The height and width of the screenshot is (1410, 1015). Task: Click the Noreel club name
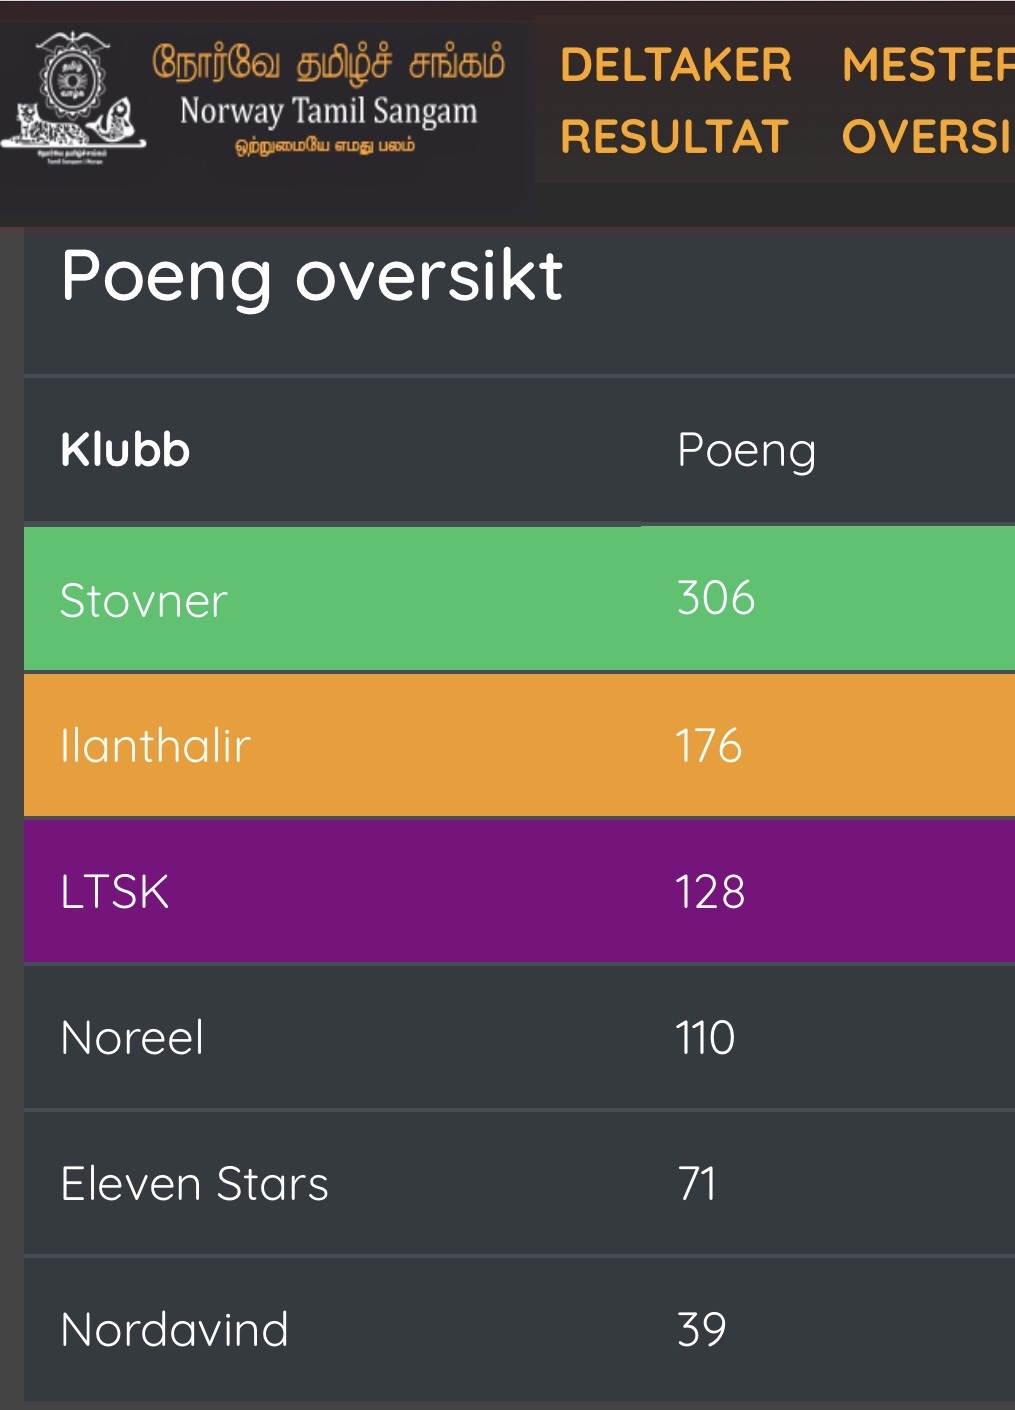pos(132,1037)
